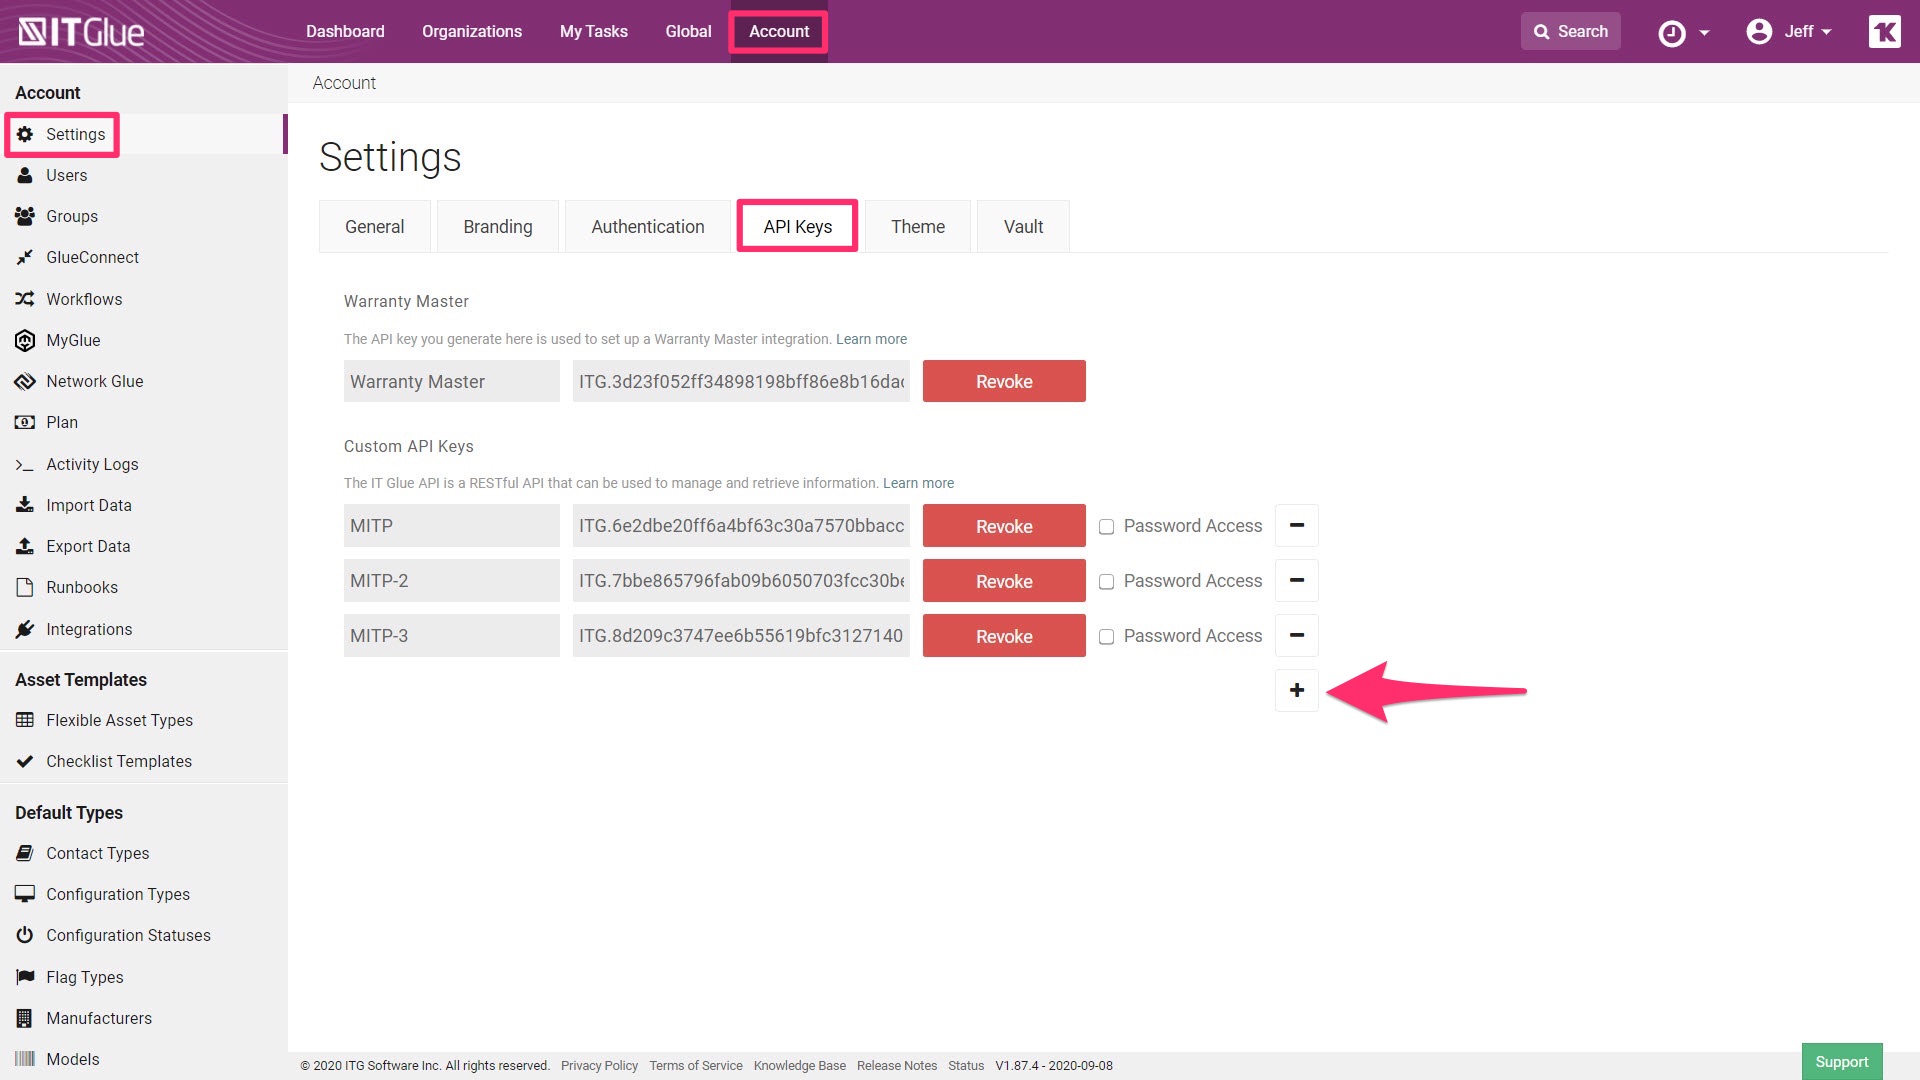
Task: Revoke the Warranty Master API key
Action: coord(1003,381)
